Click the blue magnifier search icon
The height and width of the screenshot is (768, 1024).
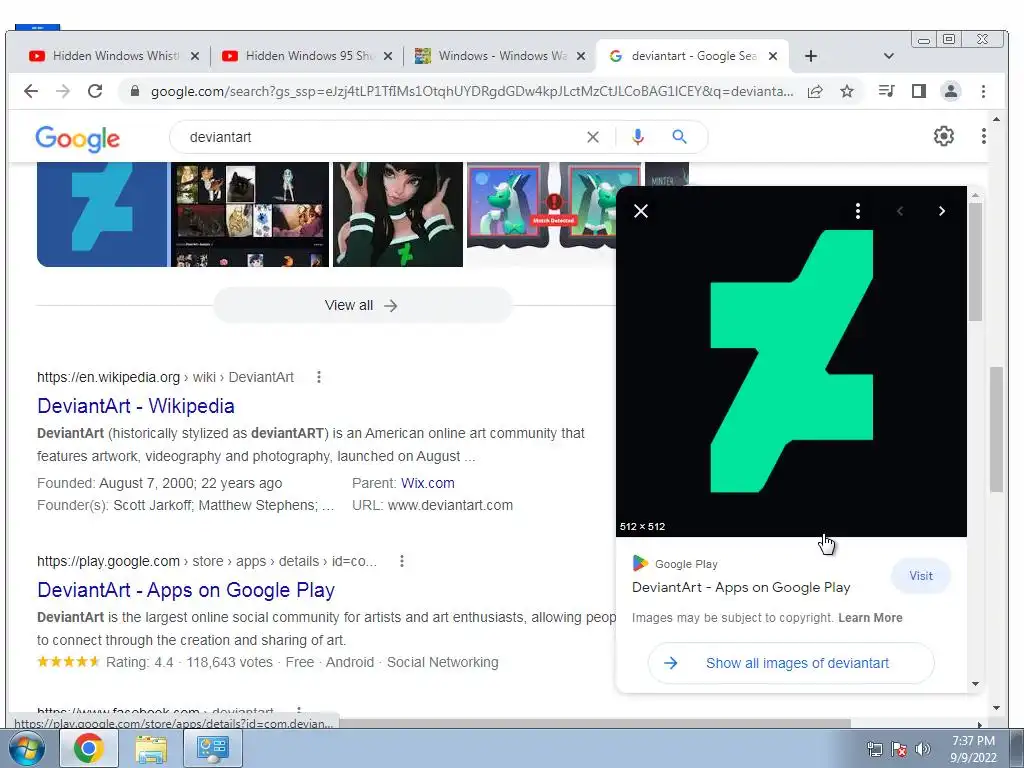679,137
